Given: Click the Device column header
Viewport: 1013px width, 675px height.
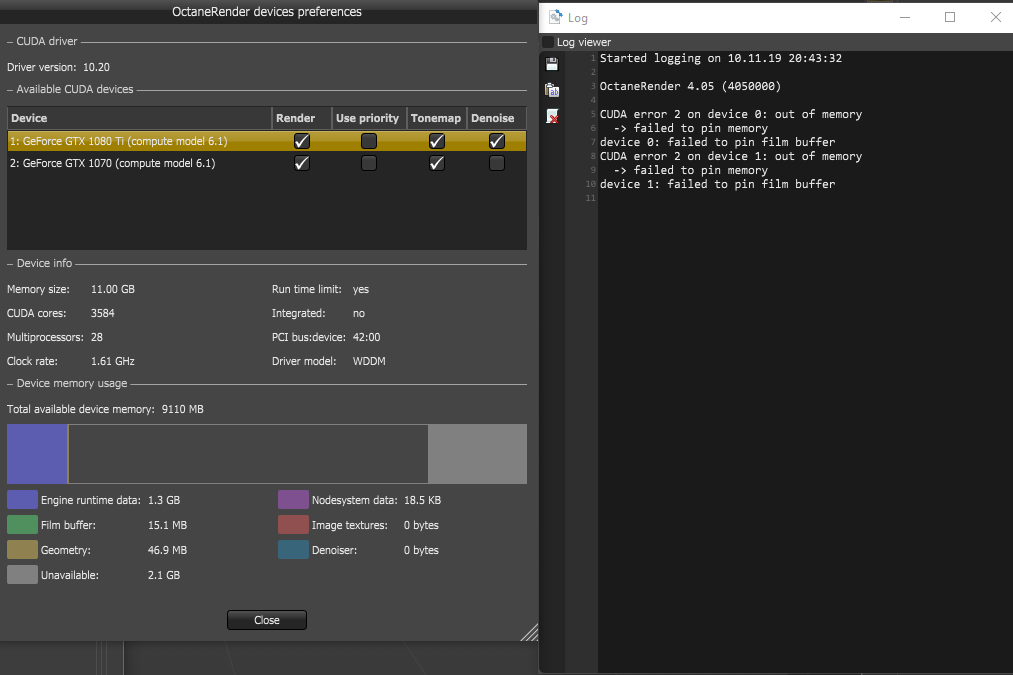Looking at the screenshot, I should [140, 118].
